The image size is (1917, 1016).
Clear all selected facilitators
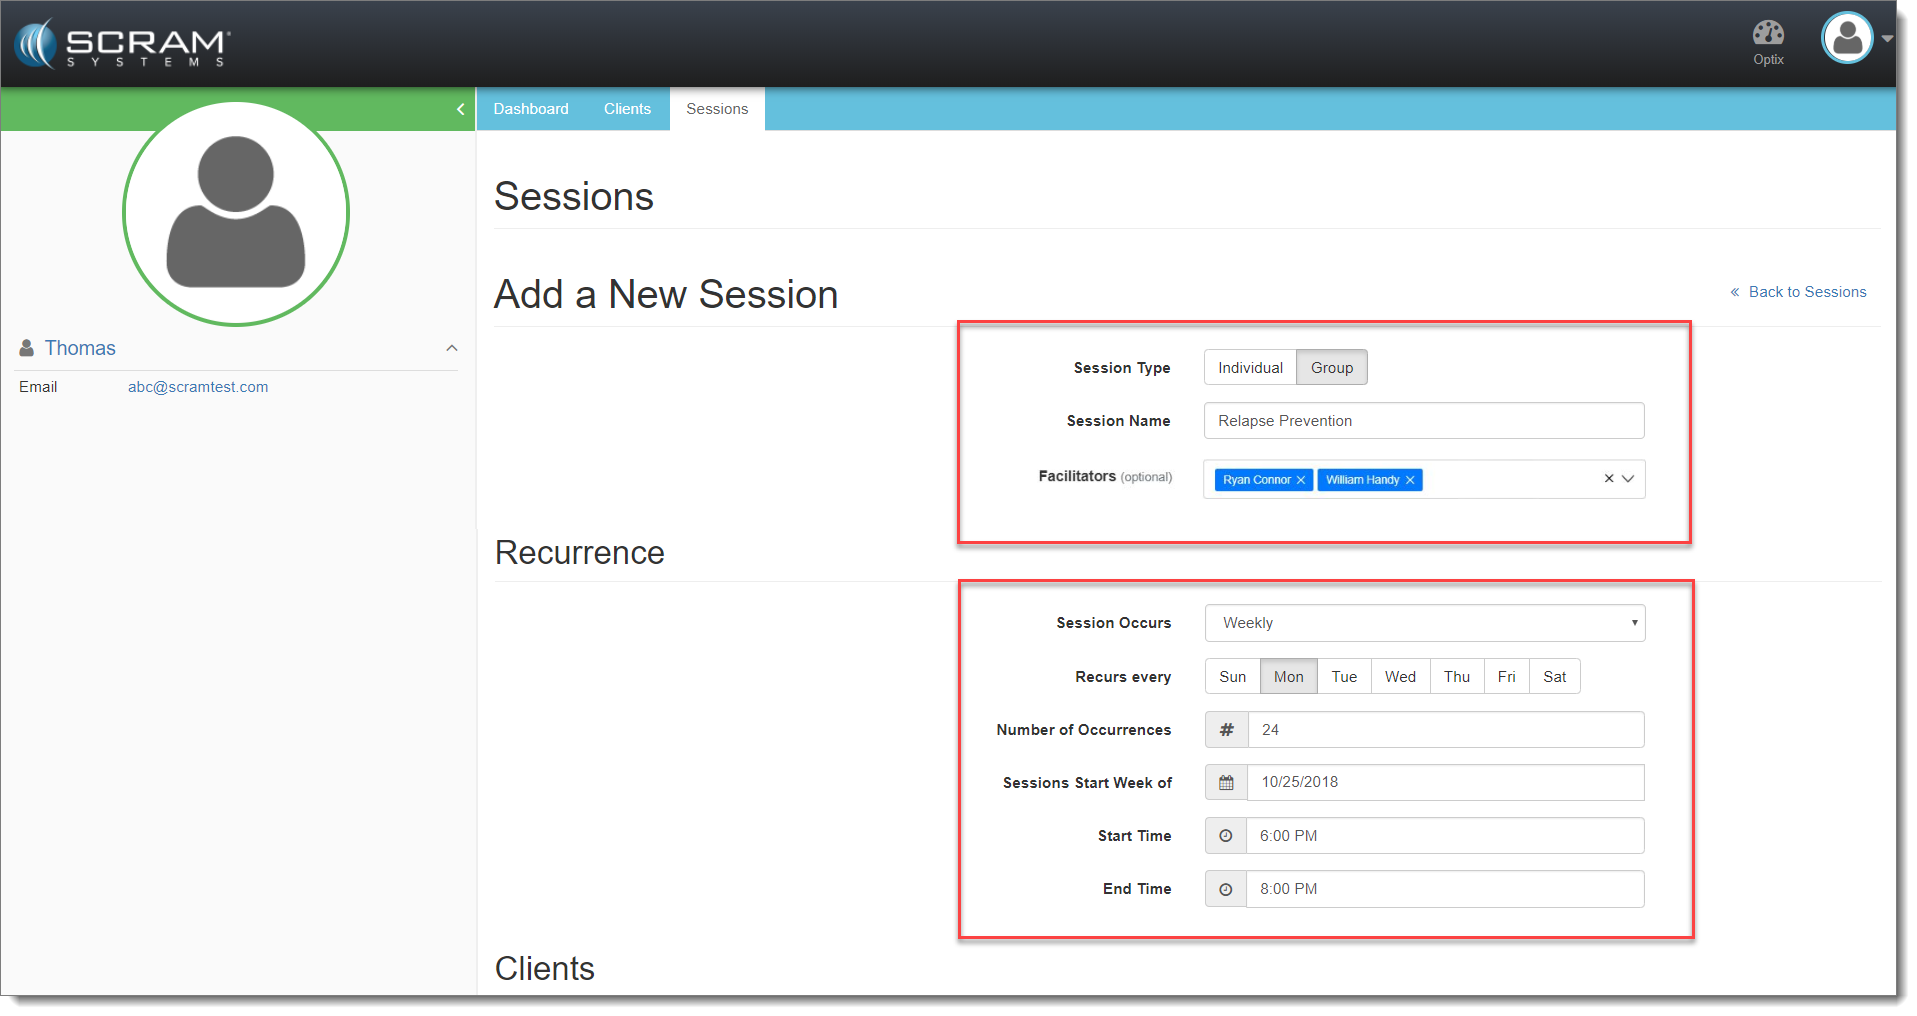tap(1608, 479)
